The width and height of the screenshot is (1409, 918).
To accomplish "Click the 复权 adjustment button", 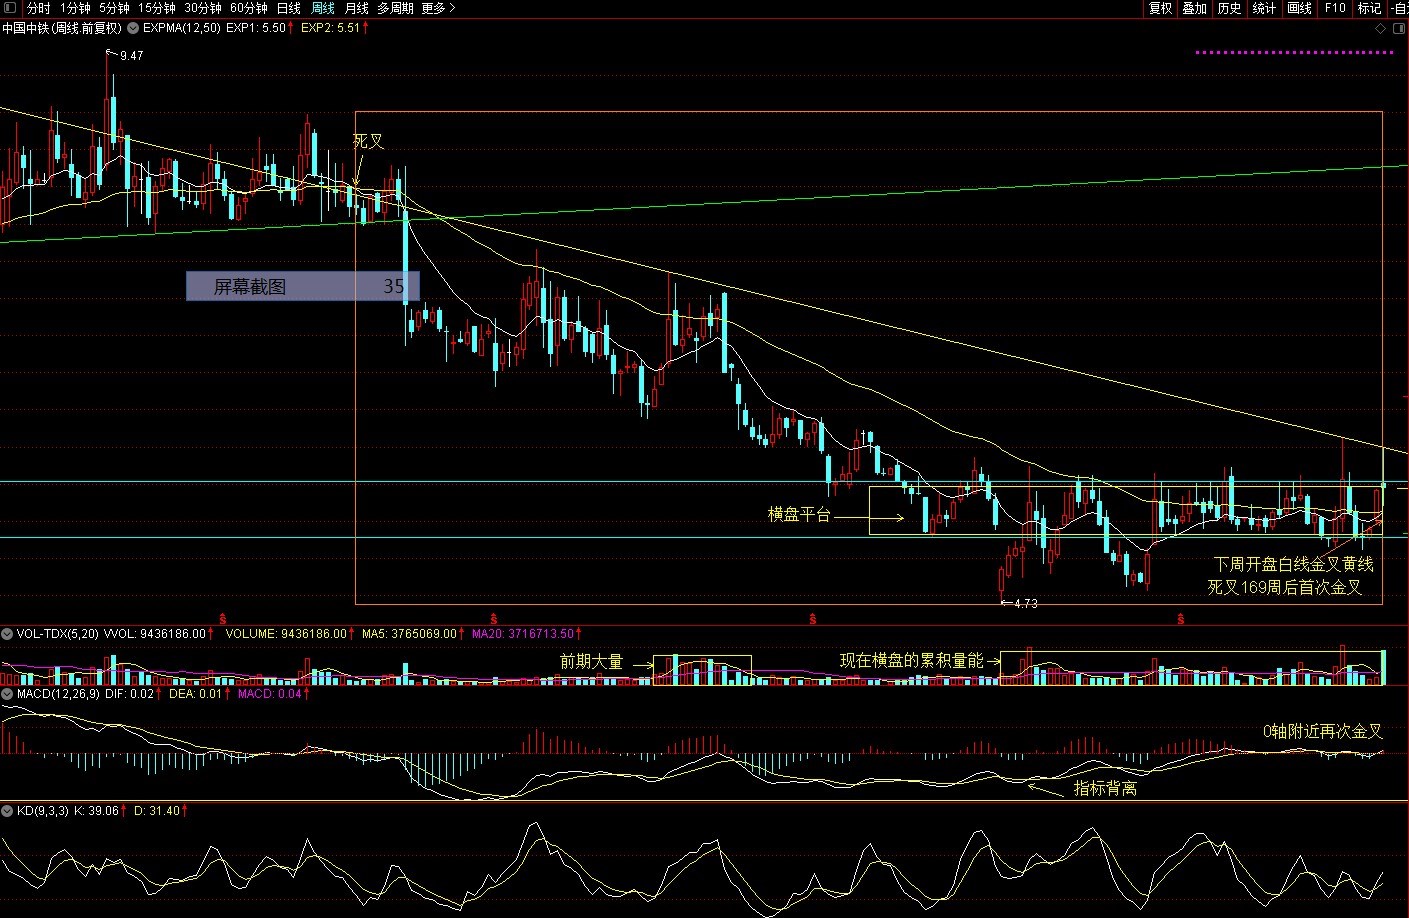I will tap(1160, 8).
